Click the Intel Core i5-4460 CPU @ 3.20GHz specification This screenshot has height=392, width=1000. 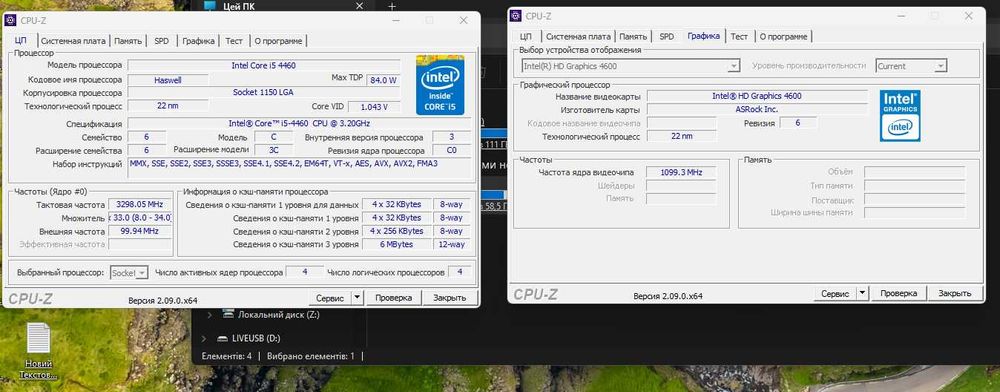click(x=298, y=123)
